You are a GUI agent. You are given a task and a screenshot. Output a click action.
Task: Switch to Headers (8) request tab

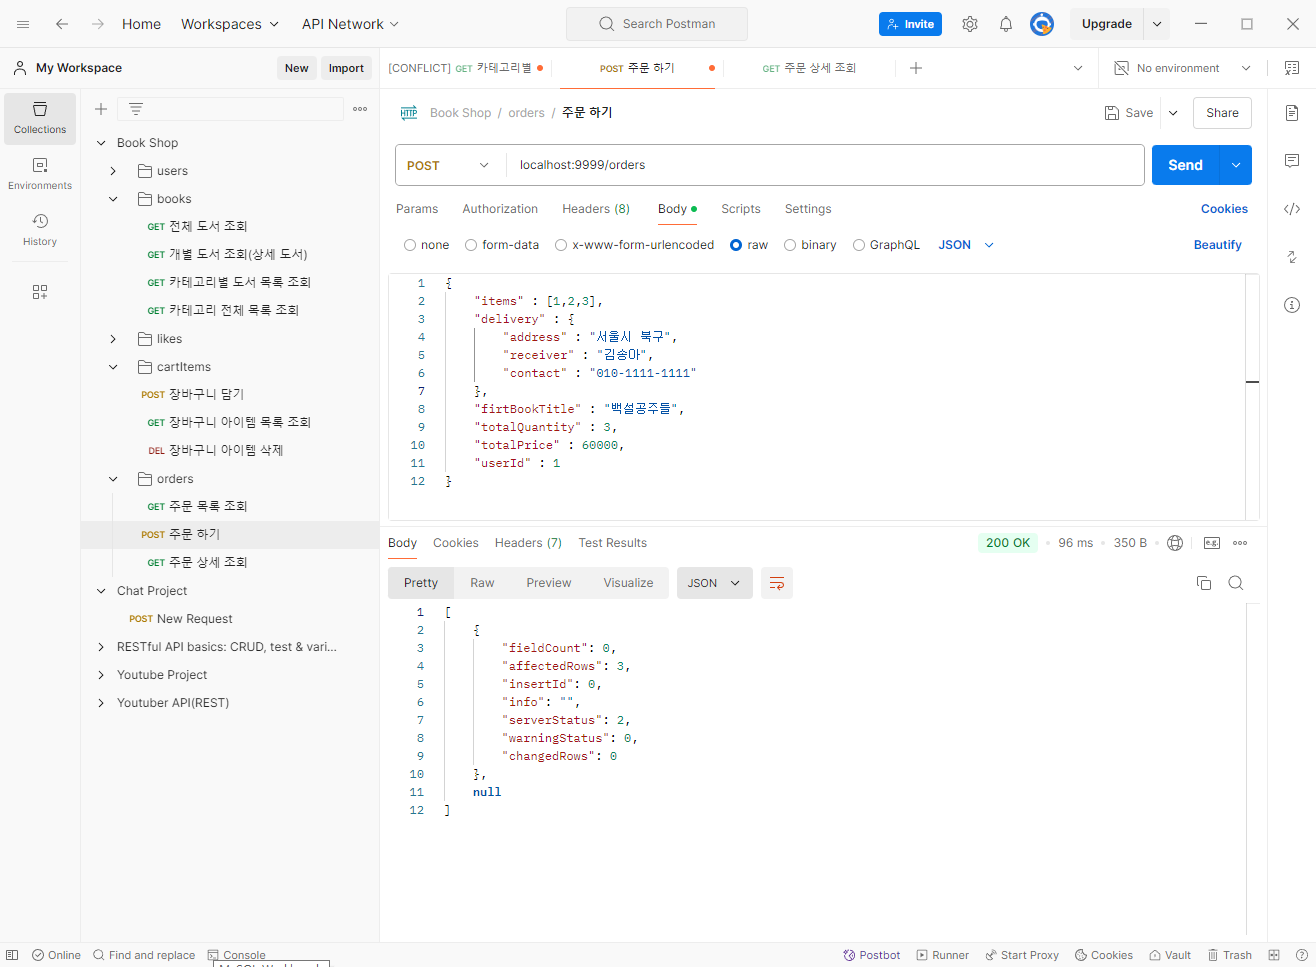point(596,209)
